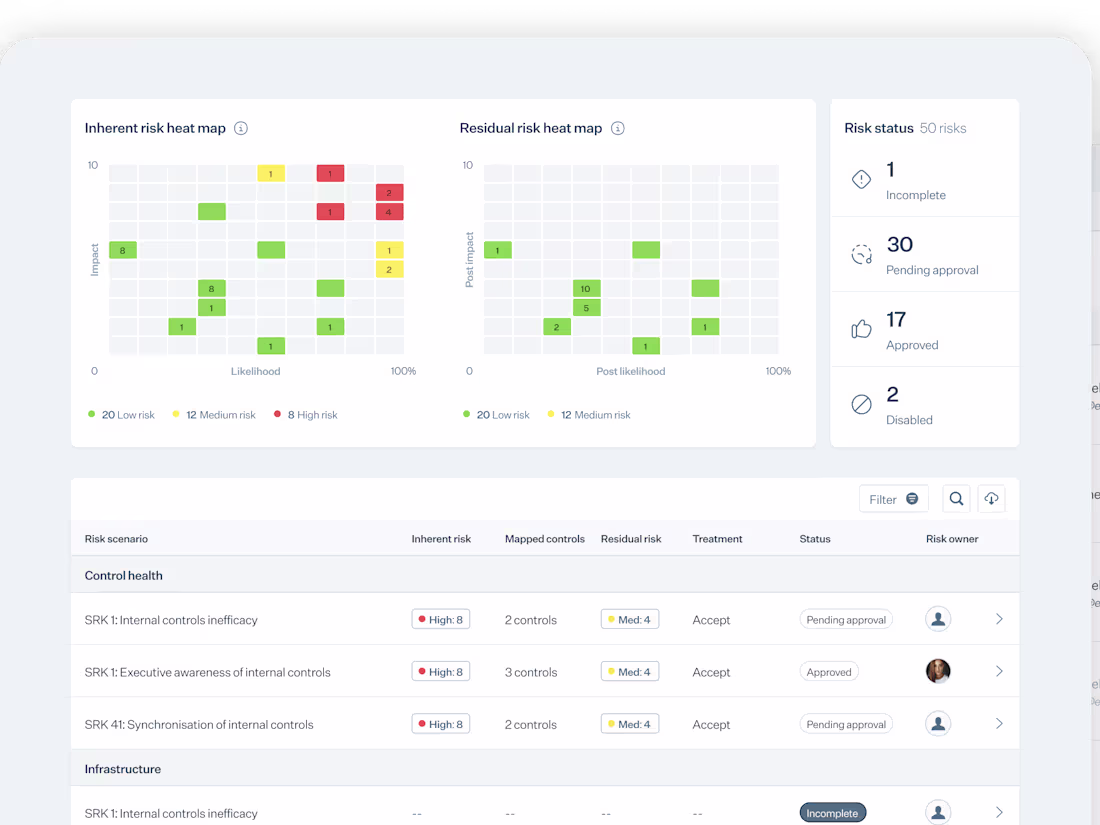Screen dimensions: 1100x825
Task: Open the Filter dropdown above the table
Action: [893, 498]
